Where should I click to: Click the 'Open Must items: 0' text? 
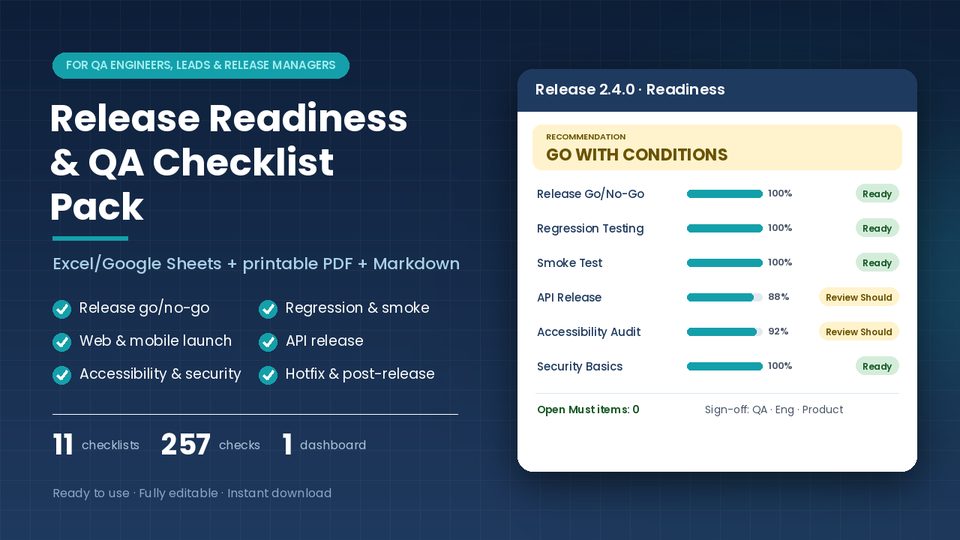point(588,410)
